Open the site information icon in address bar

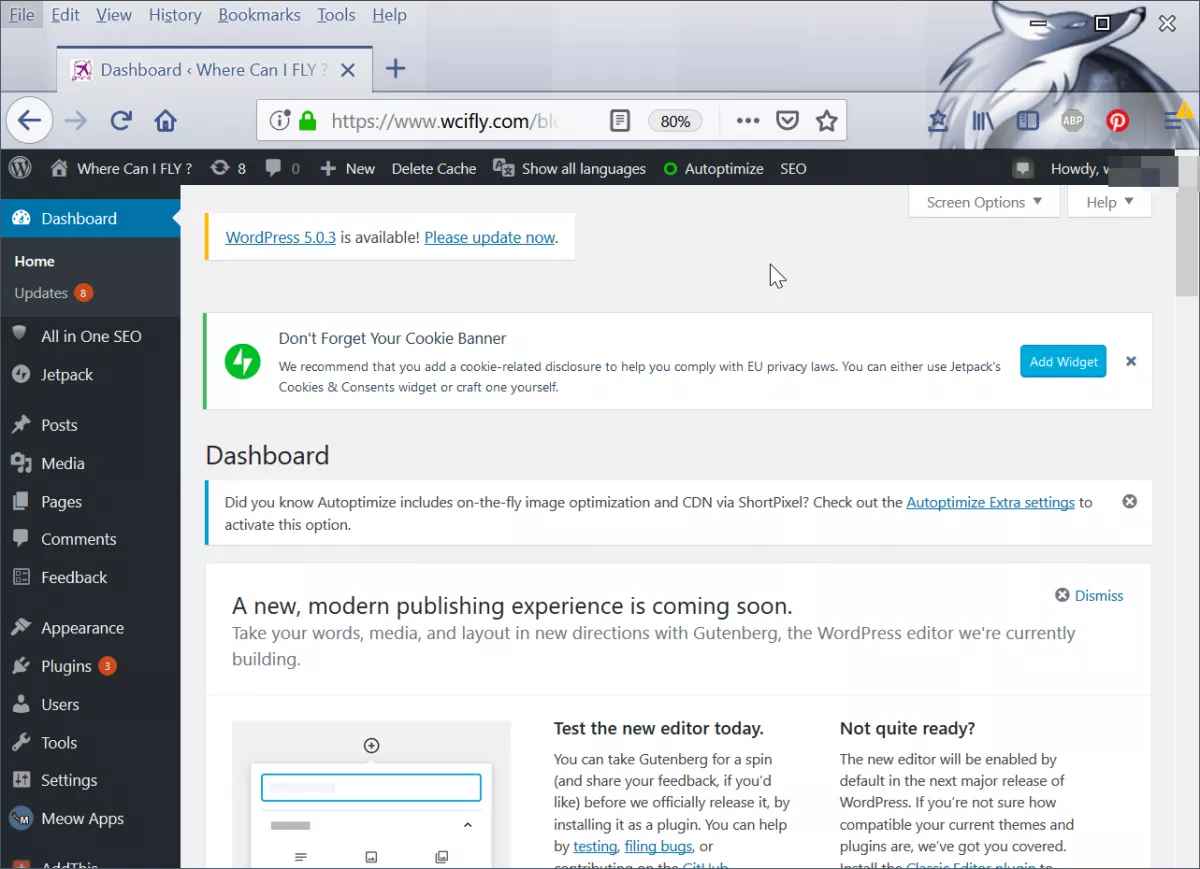point(280,121)
